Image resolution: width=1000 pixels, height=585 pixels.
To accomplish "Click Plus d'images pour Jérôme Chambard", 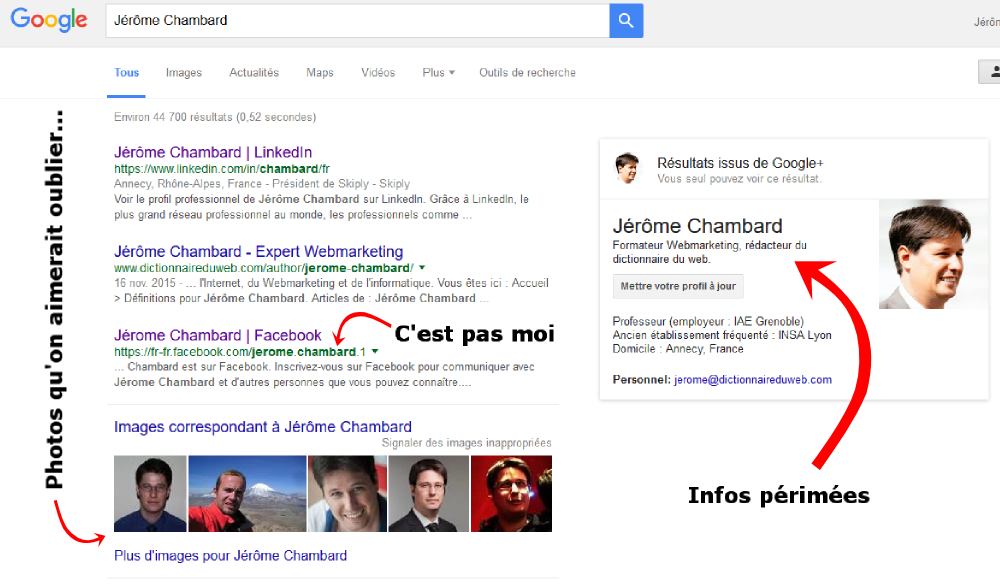I will point(230,556).
